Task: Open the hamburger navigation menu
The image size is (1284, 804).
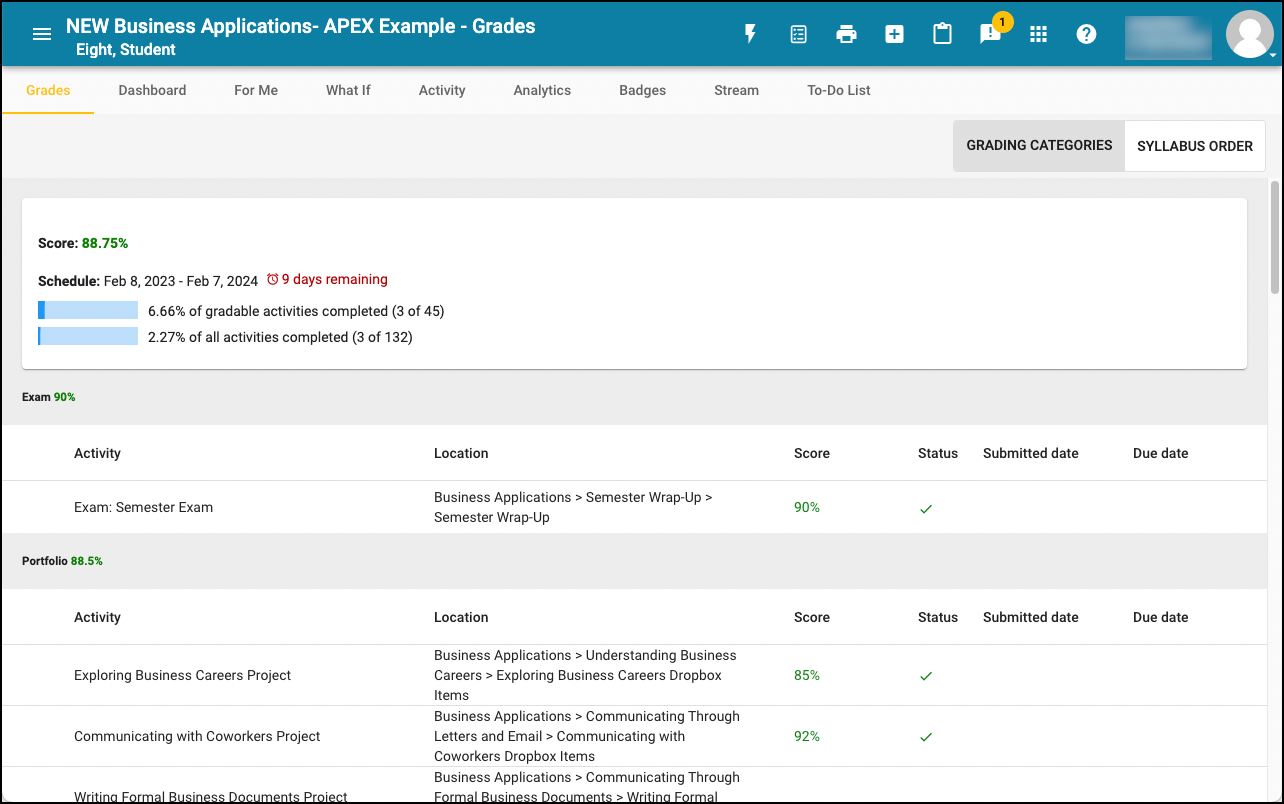Action: (42, 34)
